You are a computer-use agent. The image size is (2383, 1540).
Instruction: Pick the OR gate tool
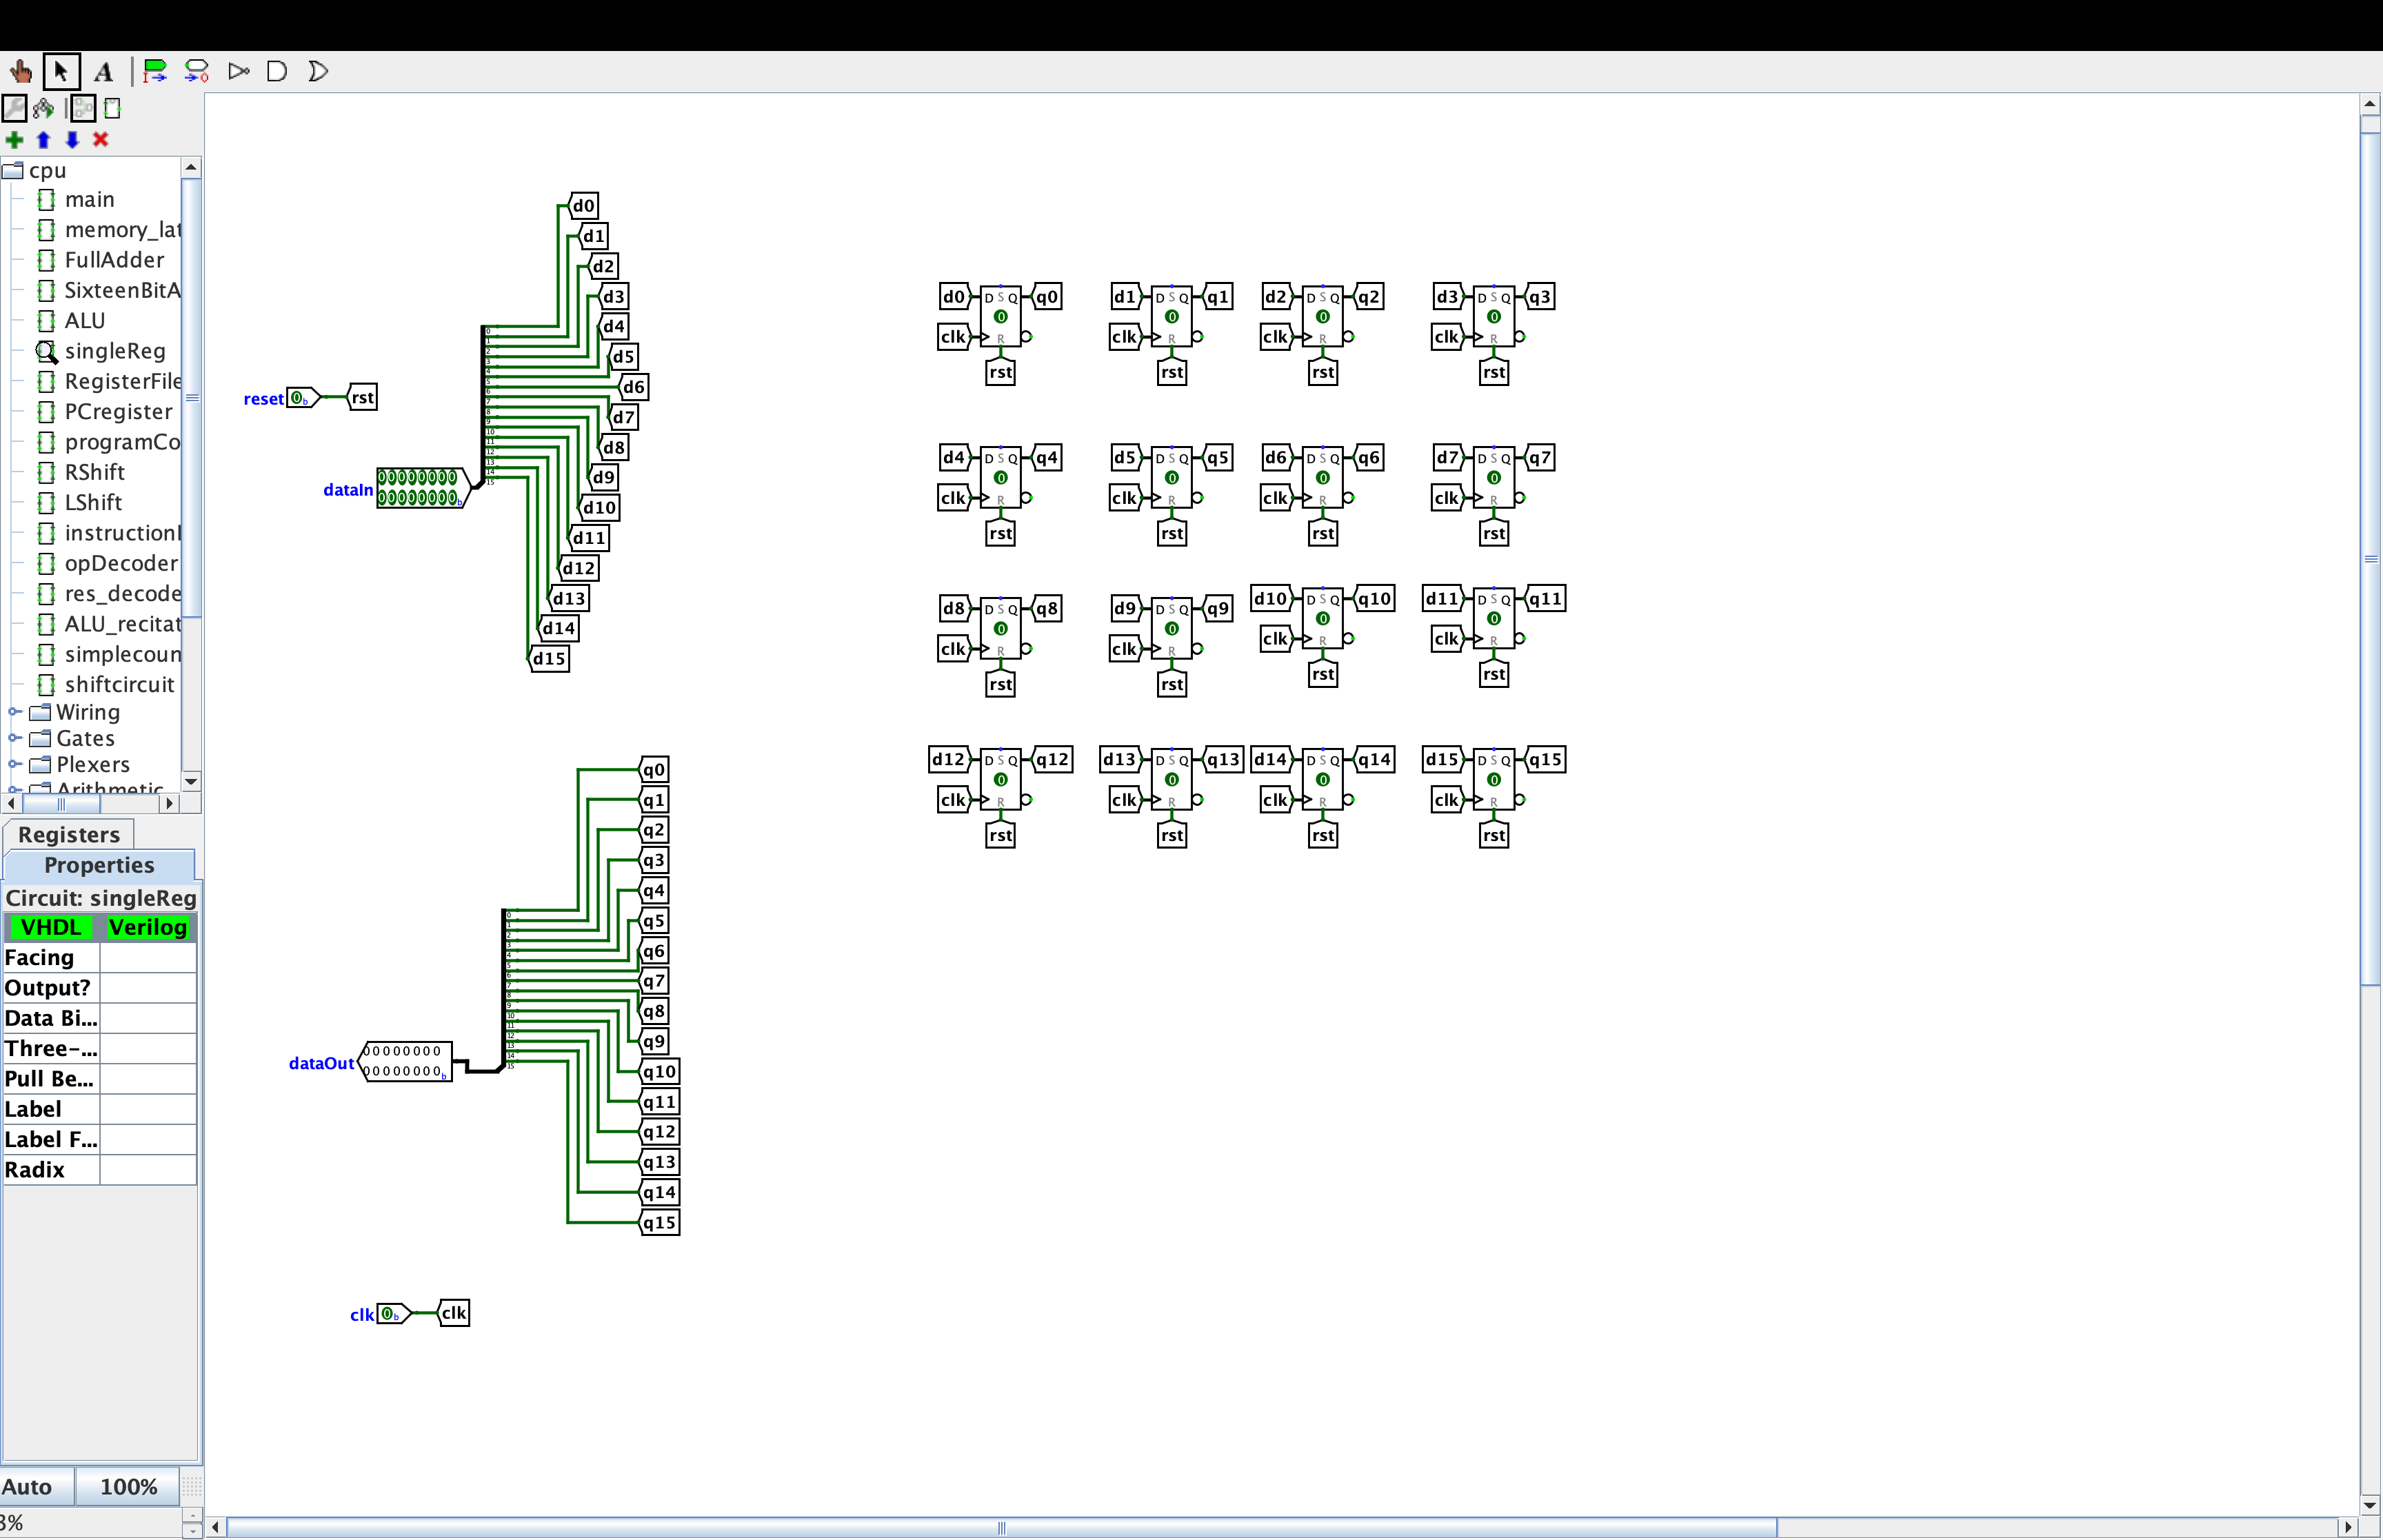(x=318, y=71)
